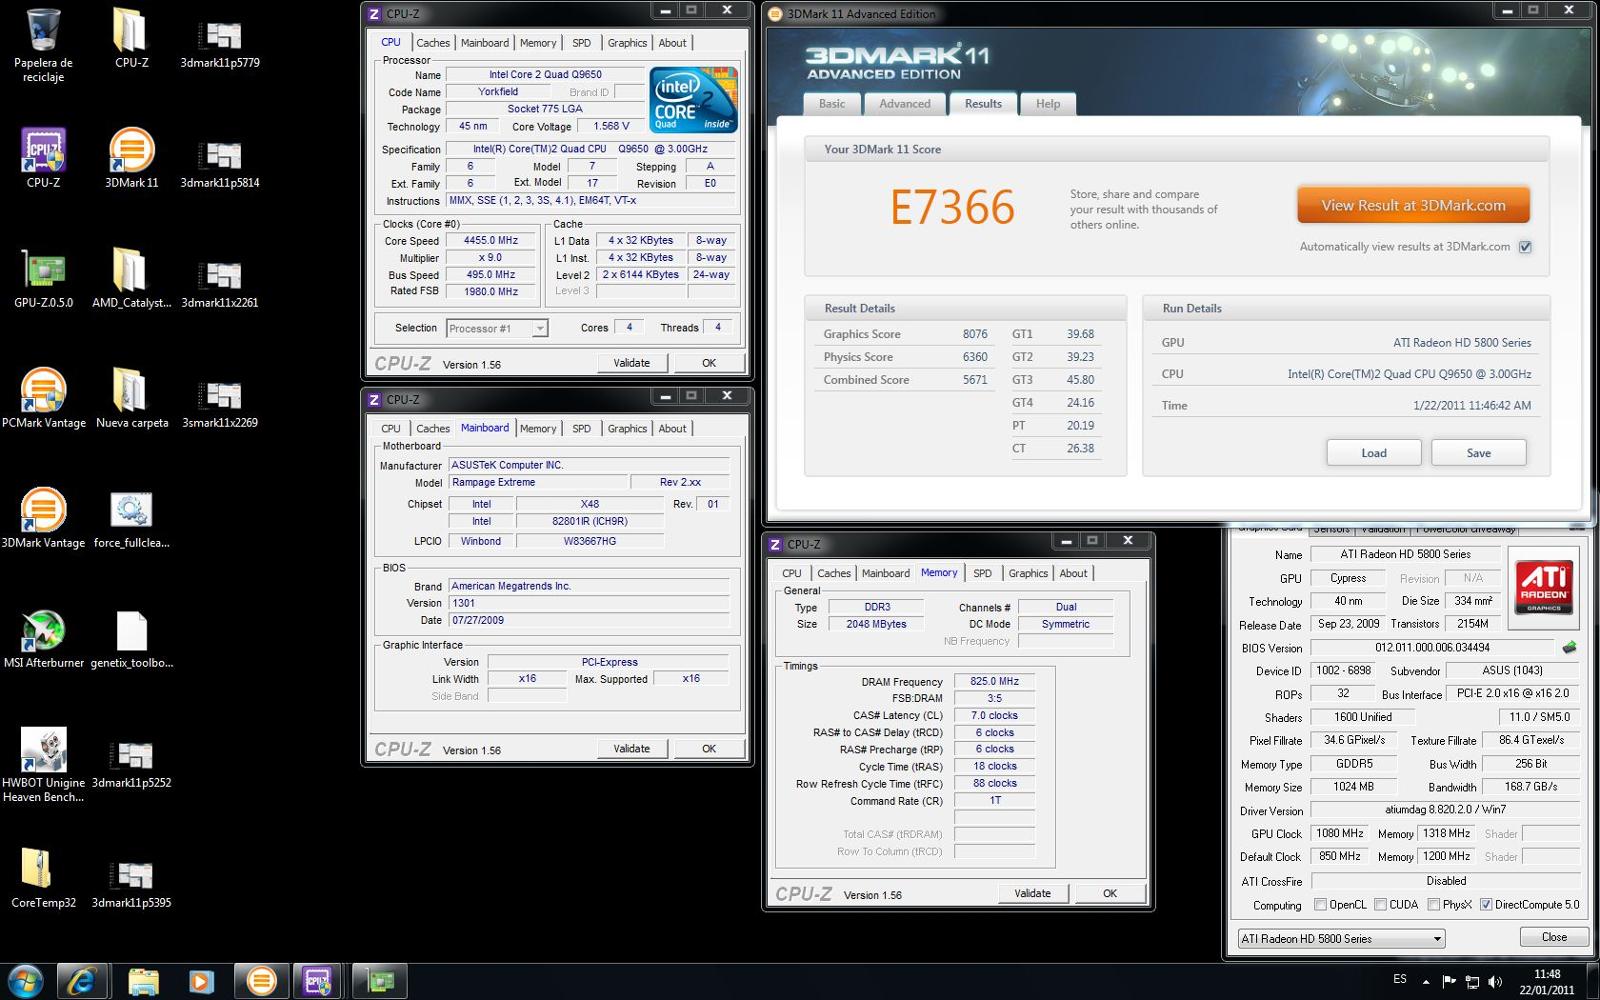Click the Intel Core 2 Quad logo in CPU-Z
Image resolution: width=1600 pixels, height=1000 pixels.
tap(693, 99)
